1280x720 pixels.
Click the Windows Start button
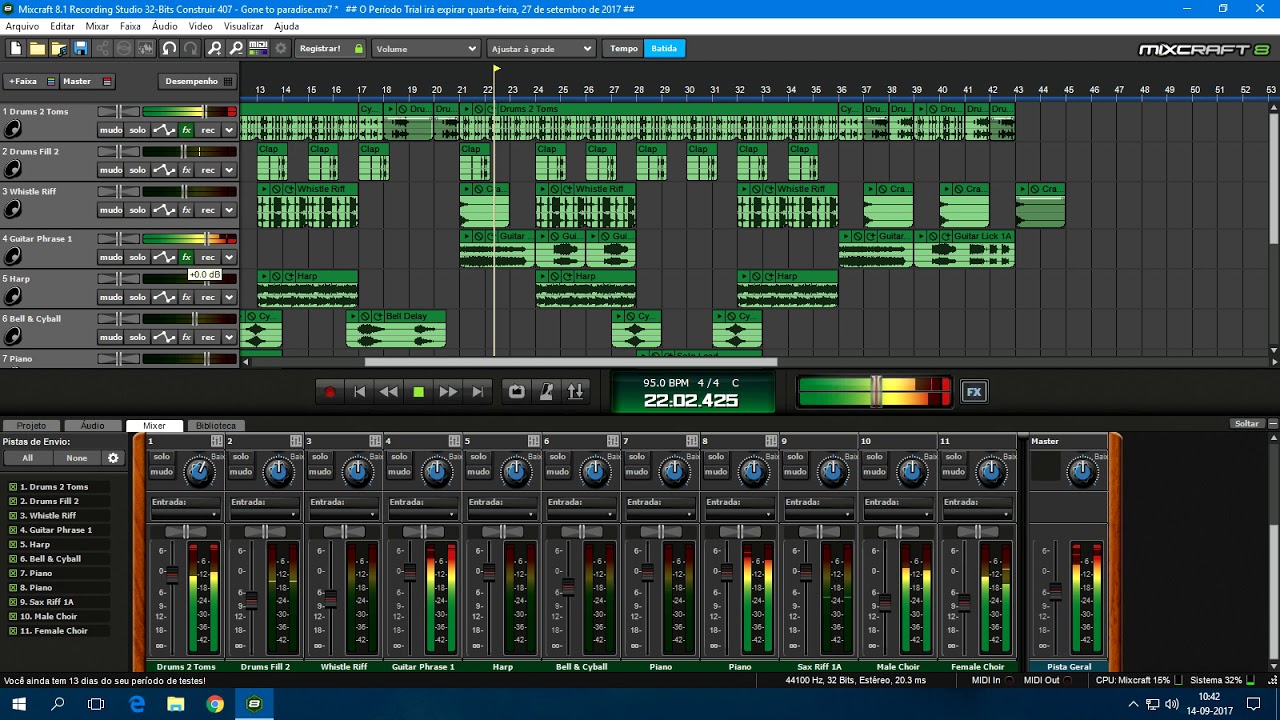pos(19,704)
